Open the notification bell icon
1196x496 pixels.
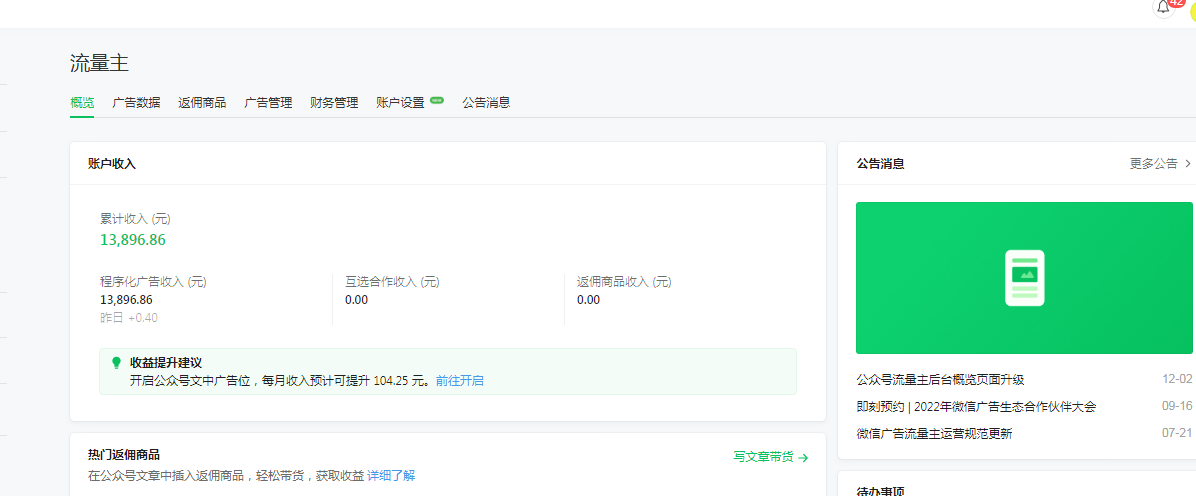coord(1163,7)
